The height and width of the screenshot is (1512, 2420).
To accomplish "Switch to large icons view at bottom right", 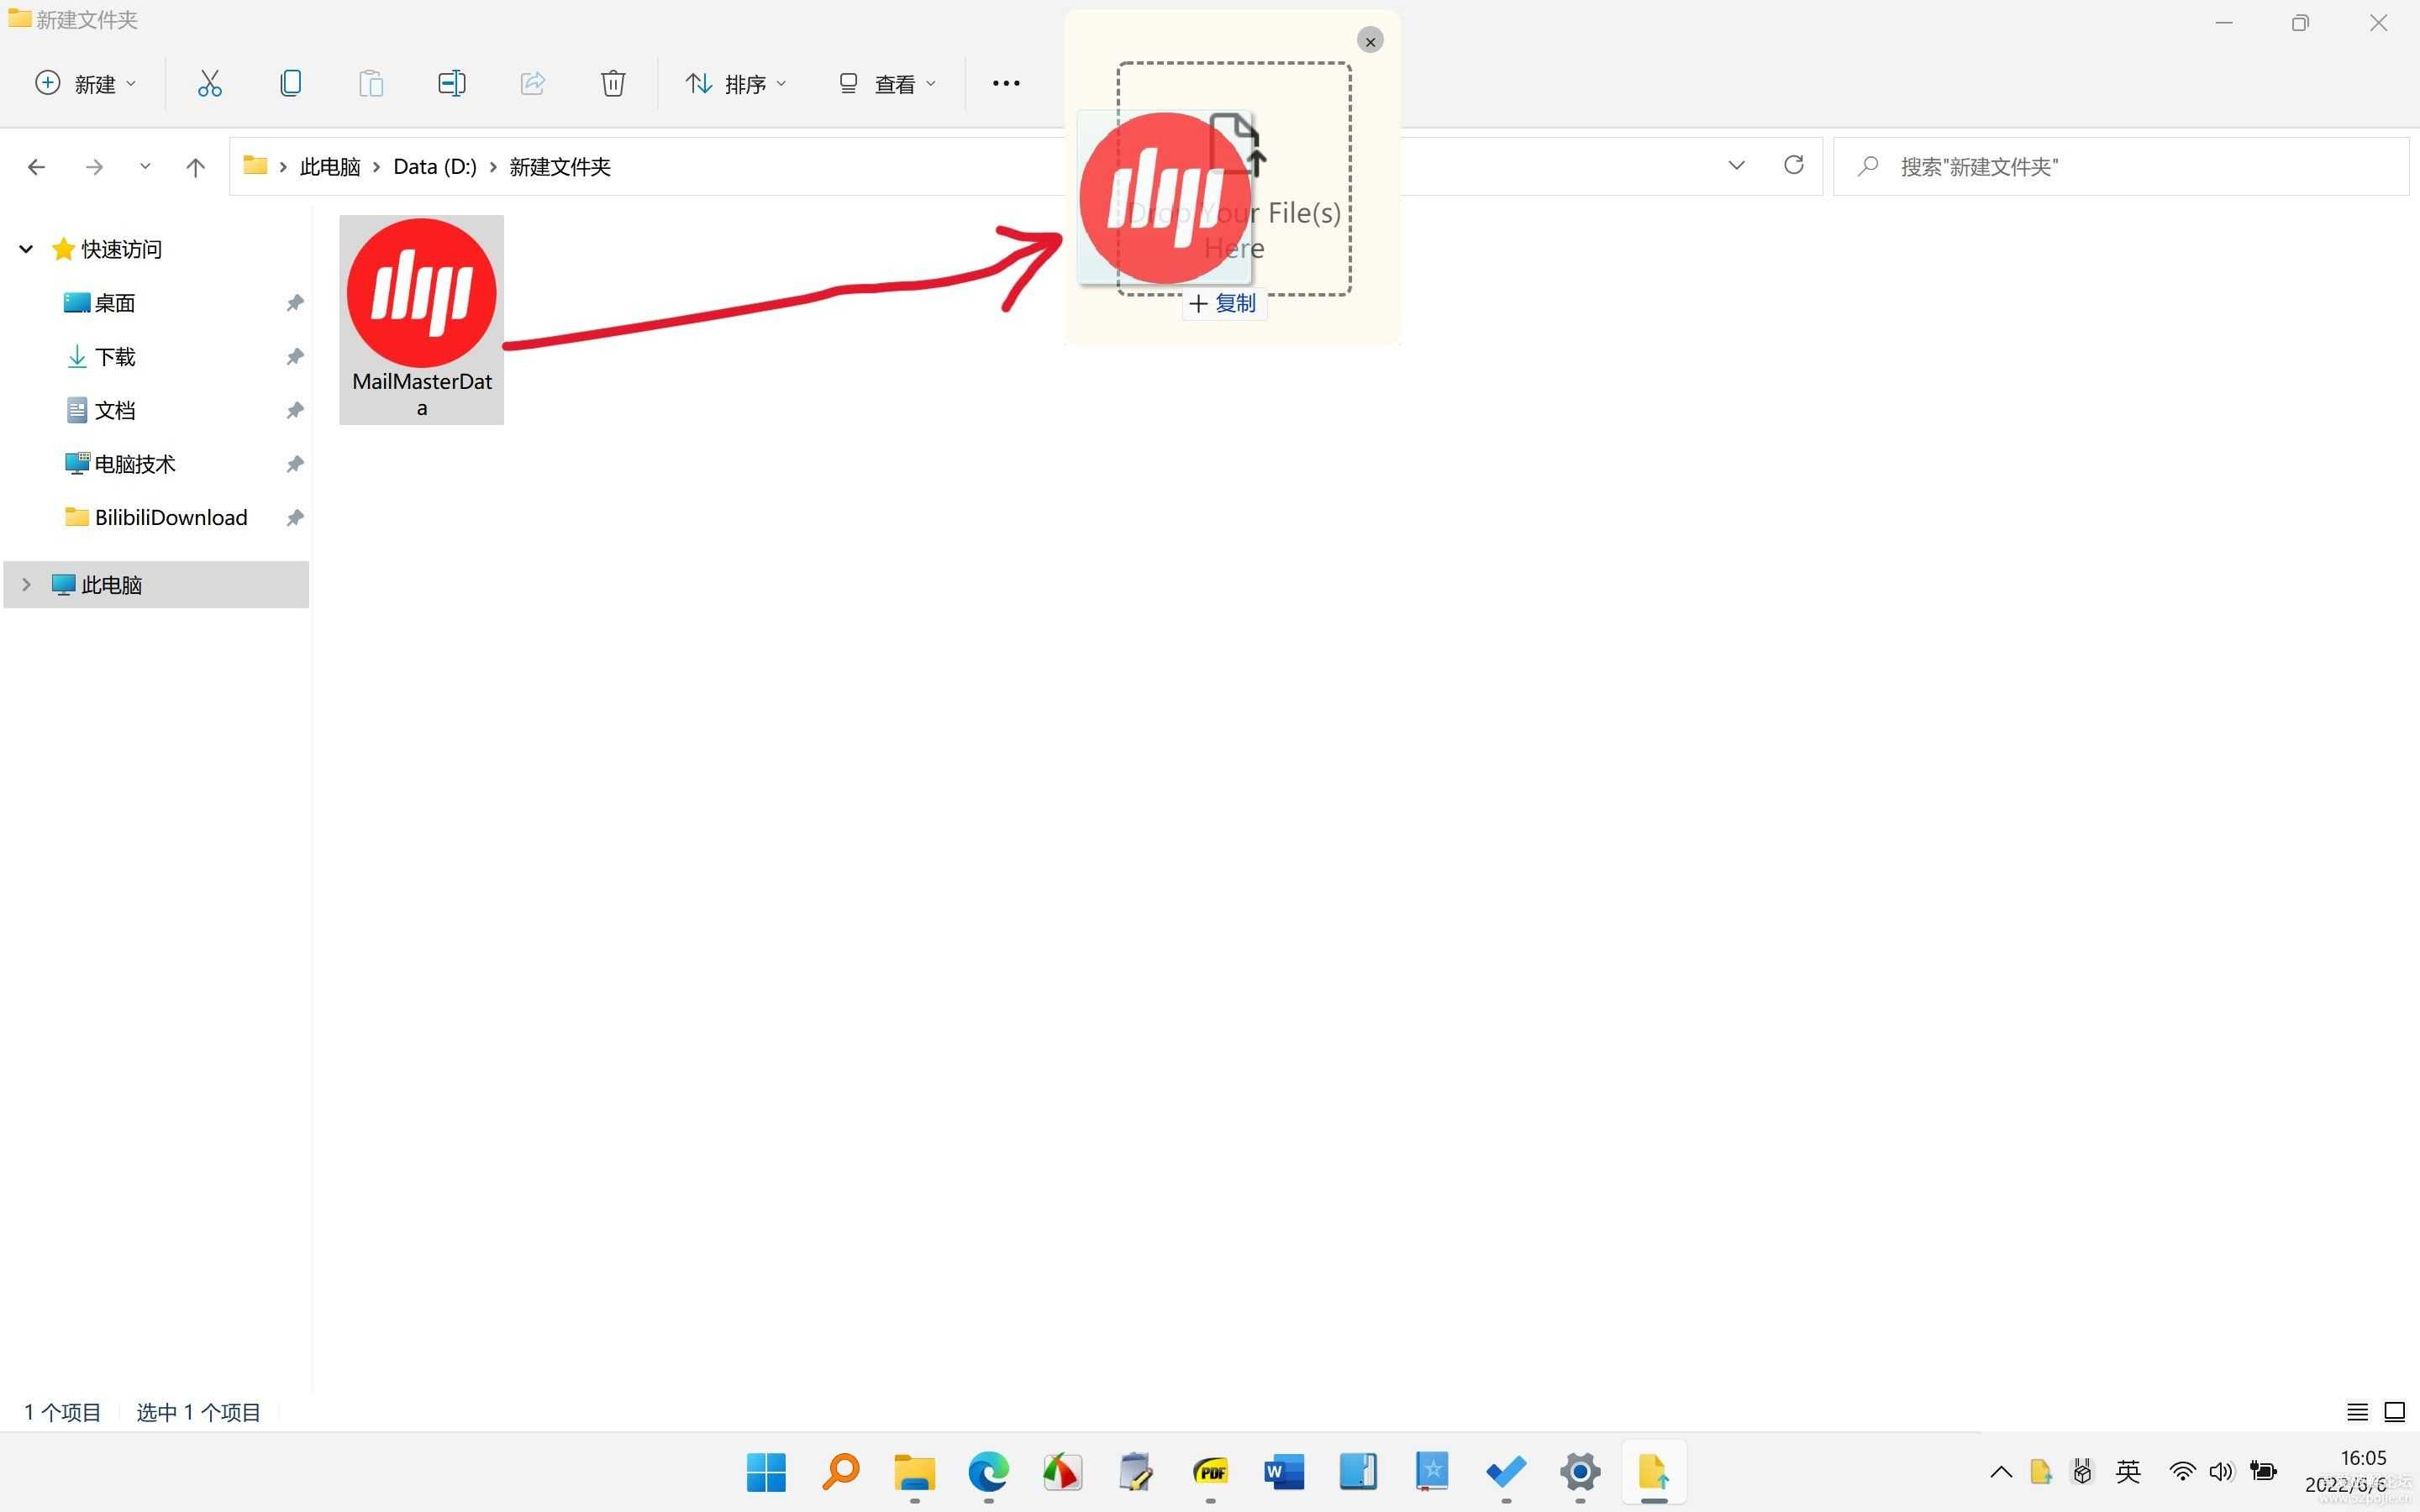I will (x=2395, y=1412).
